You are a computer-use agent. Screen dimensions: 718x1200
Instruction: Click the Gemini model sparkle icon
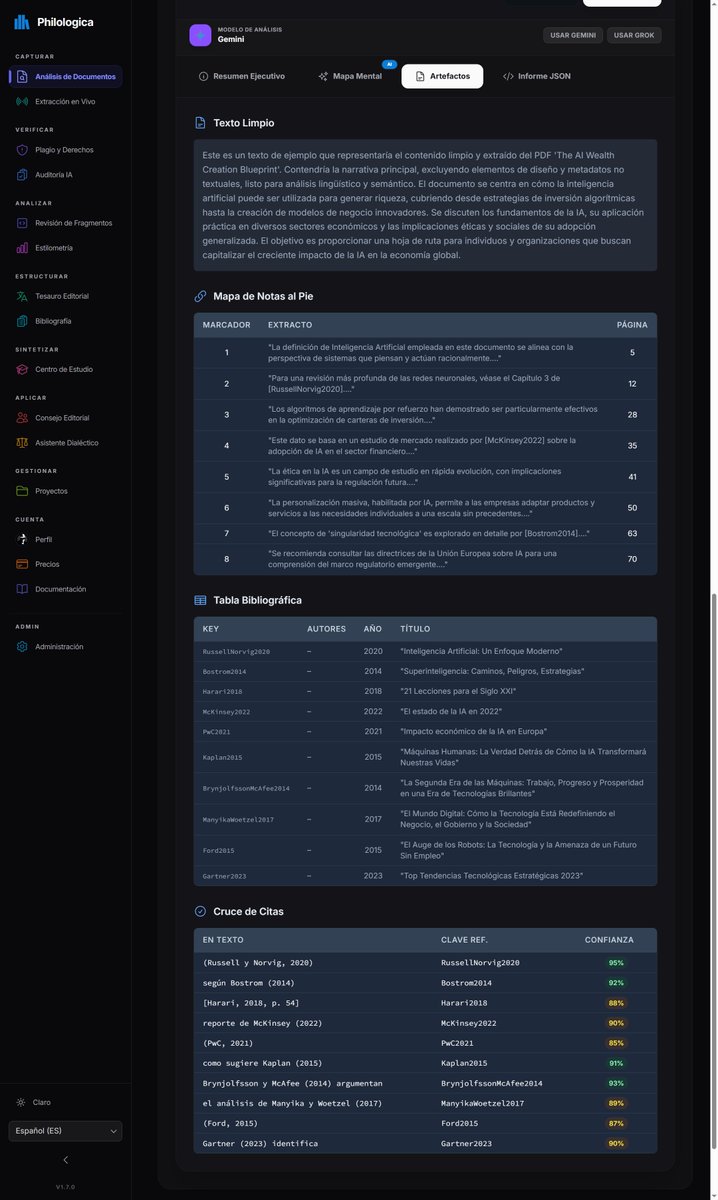[x=200, y=35]
